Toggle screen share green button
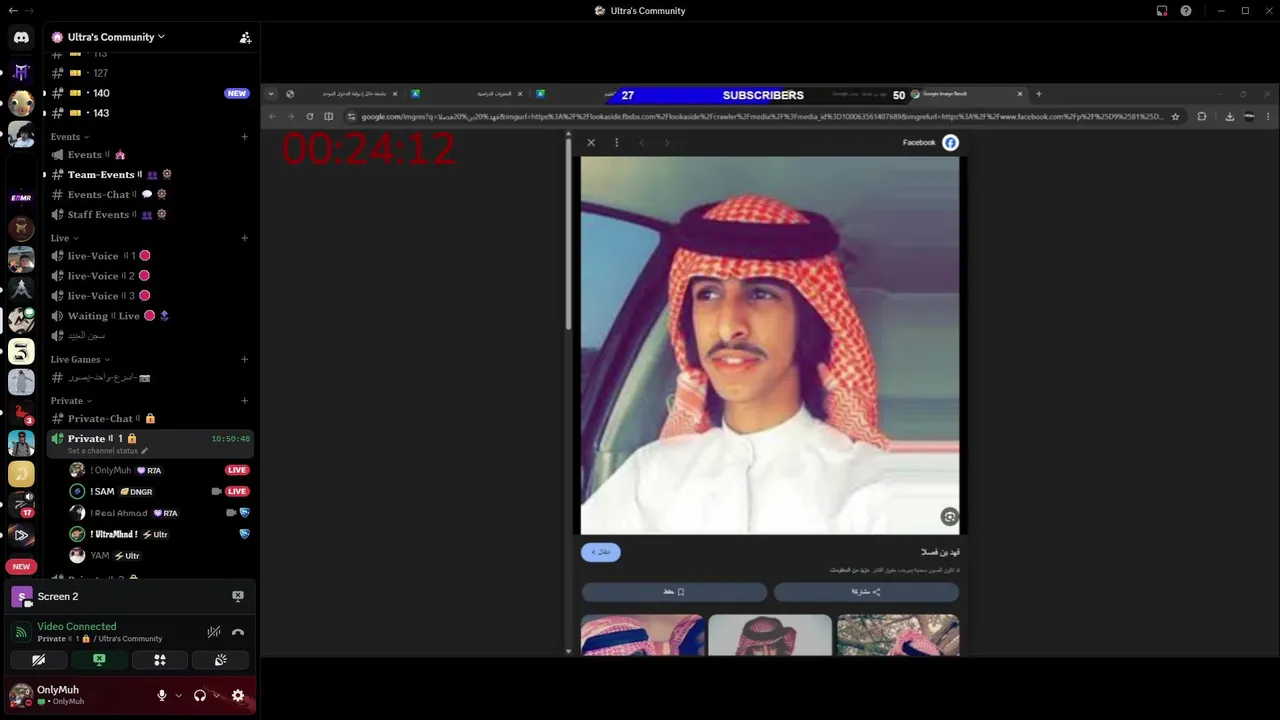Image resolution: width=1280 pixels, height=720 pixels. [x=99, y=660]
